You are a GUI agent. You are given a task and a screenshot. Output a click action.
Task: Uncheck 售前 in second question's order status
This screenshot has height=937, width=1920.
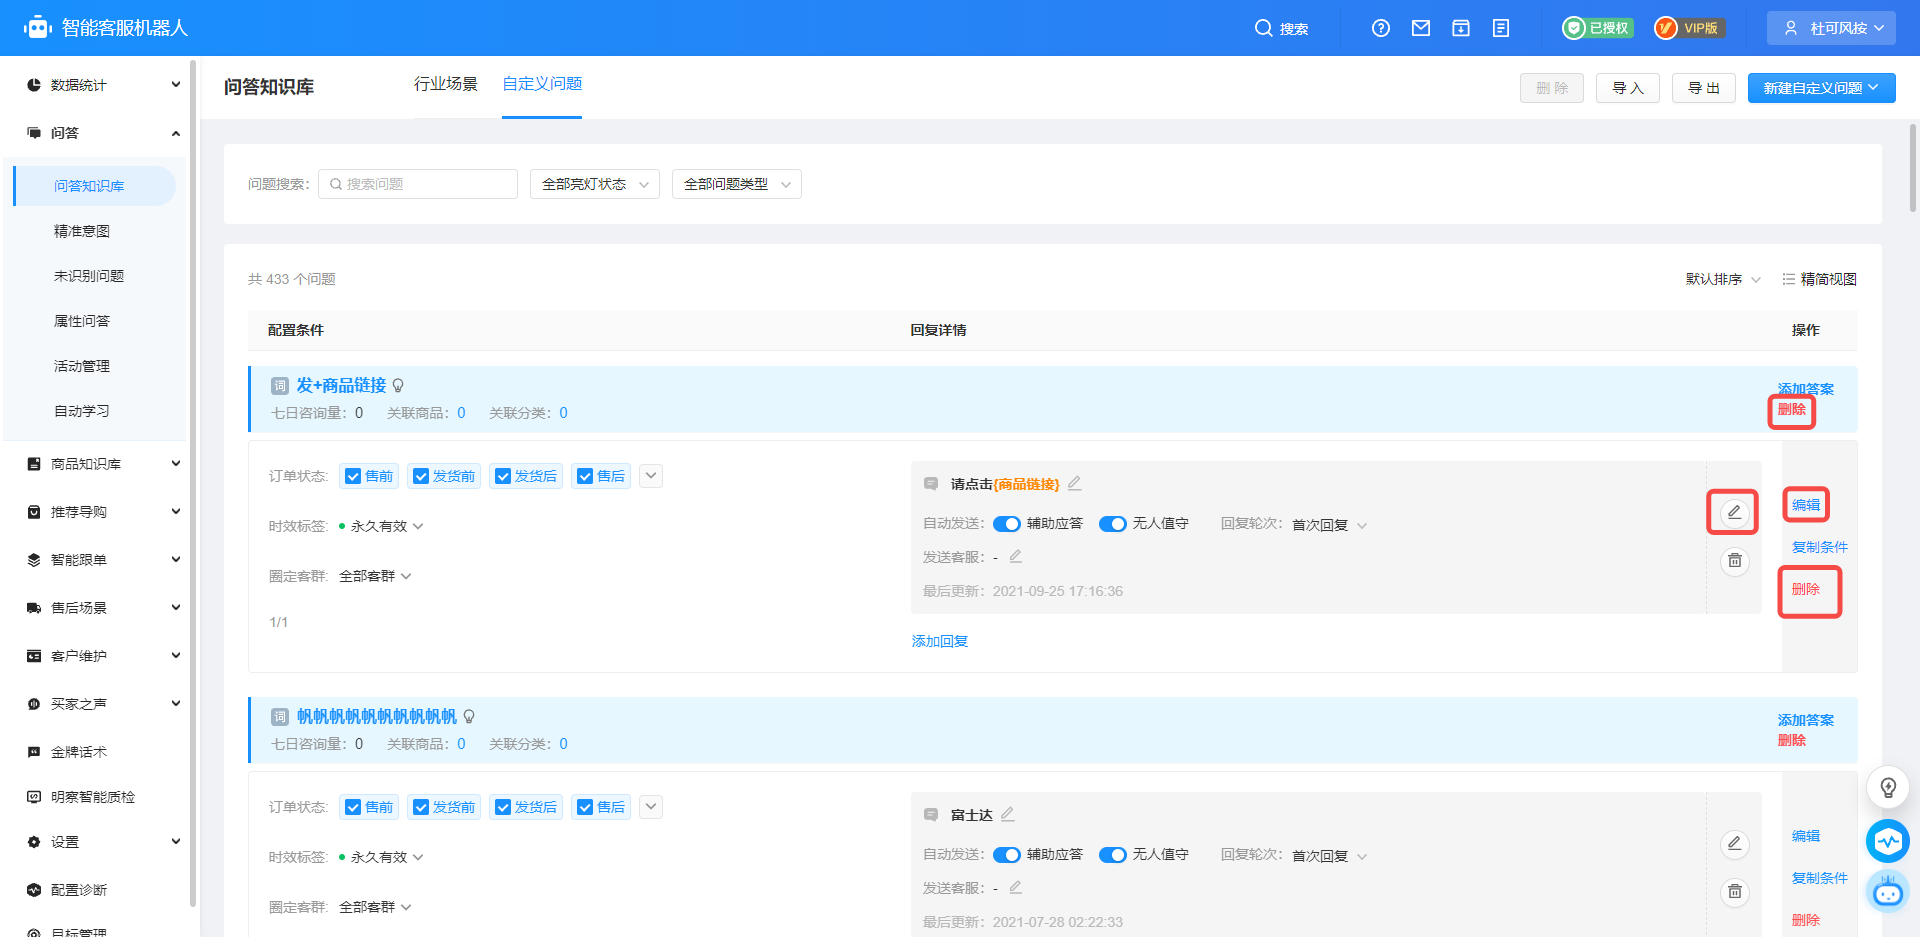(353, 807)
